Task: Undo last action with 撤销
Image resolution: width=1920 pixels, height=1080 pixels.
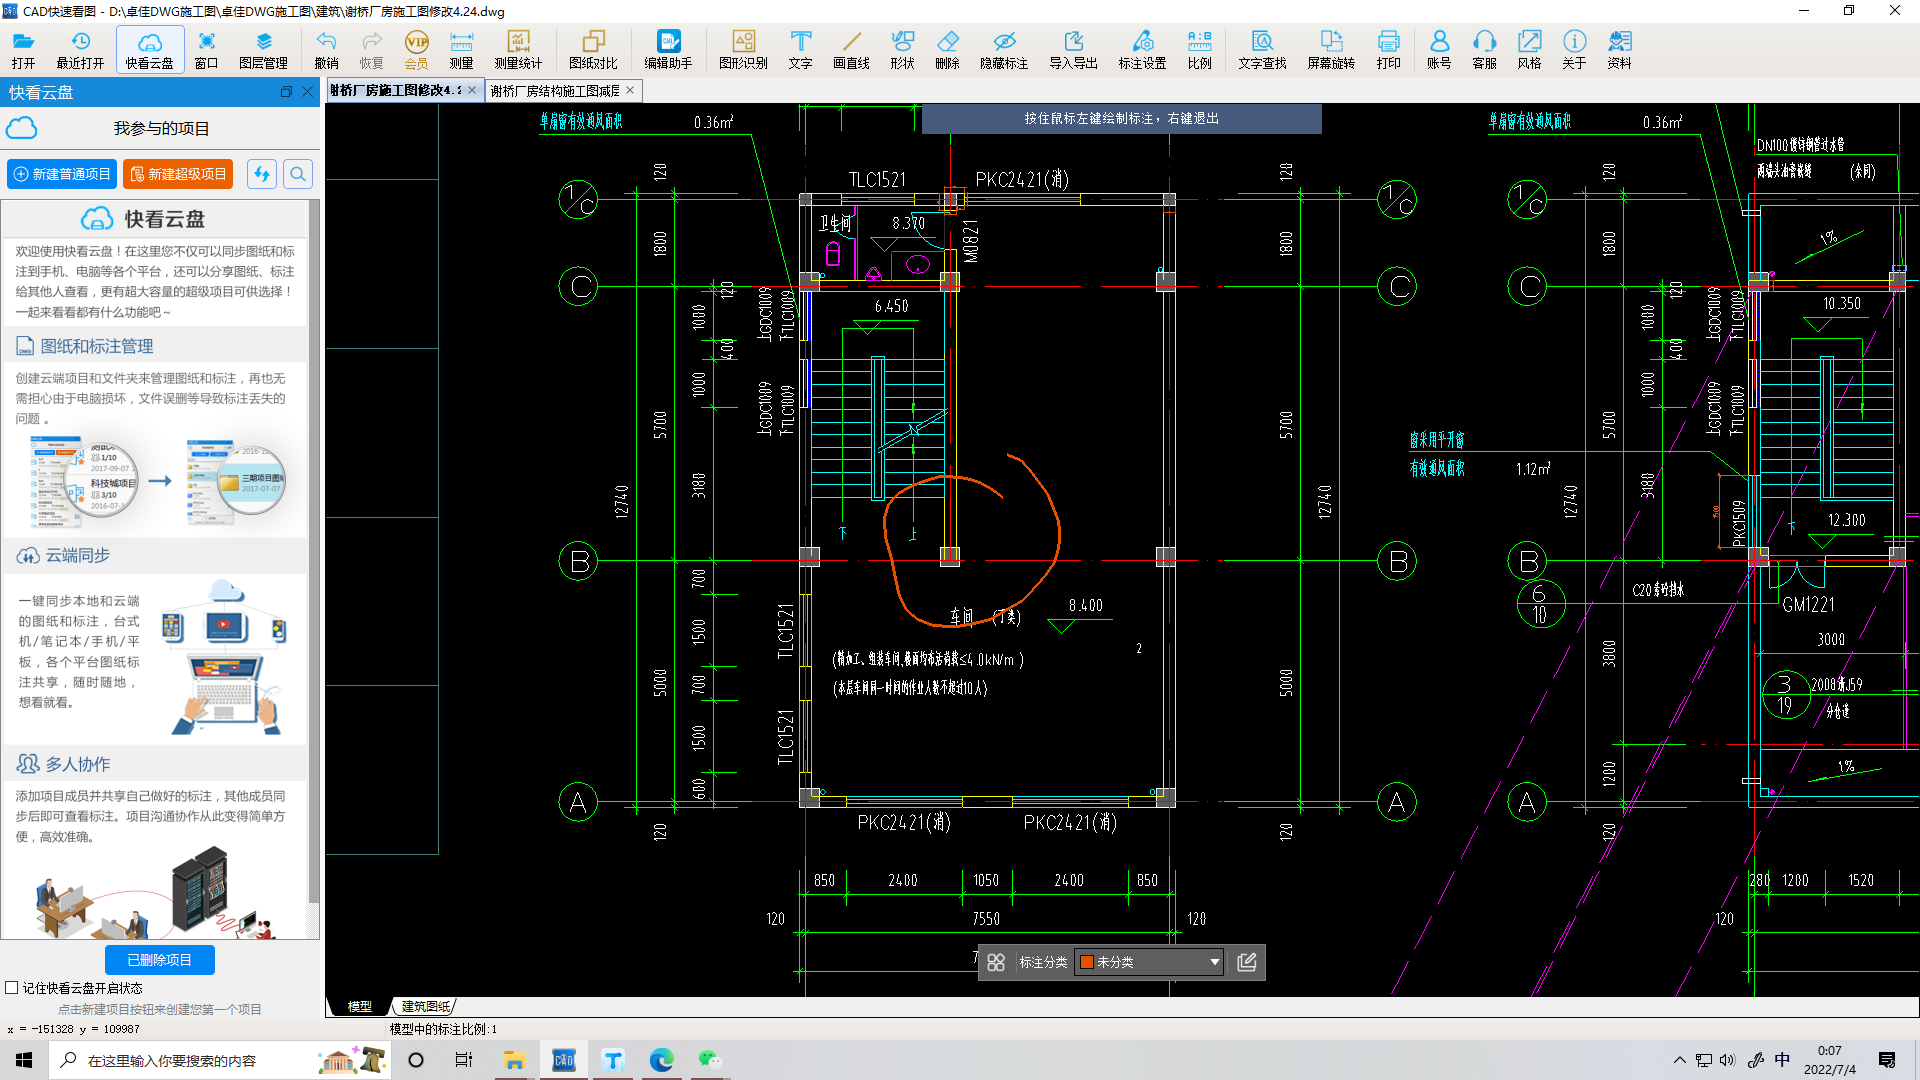Action: click(x=326, y=49)
